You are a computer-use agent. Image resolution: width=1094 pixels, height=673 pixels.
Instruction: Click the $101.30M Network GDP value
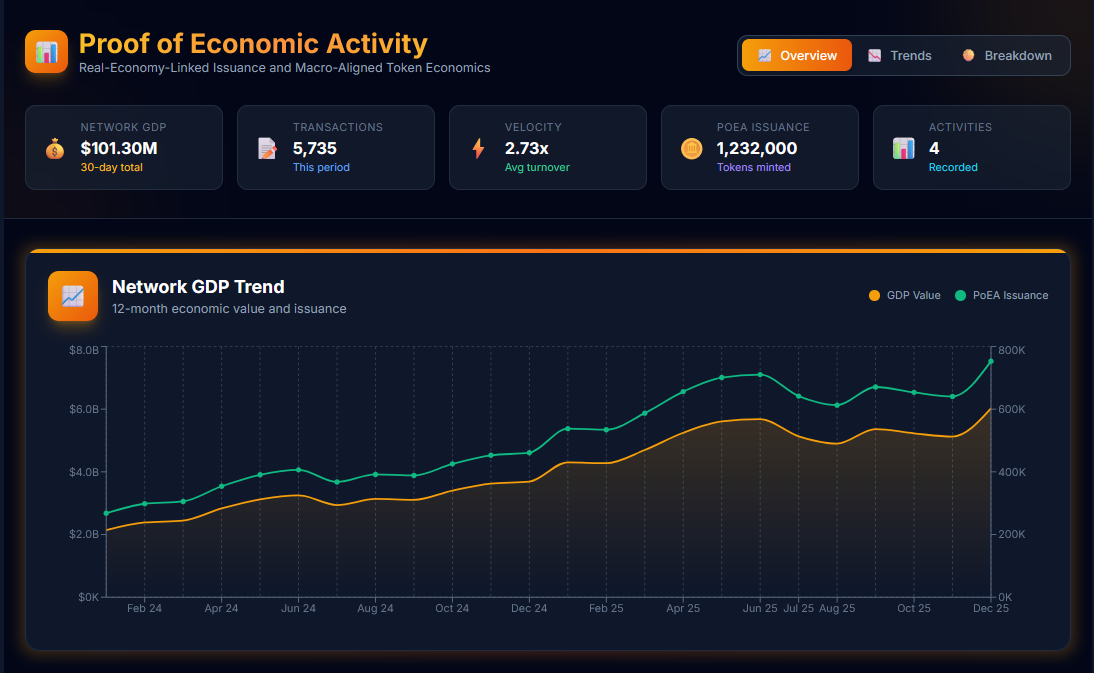[x=119, y=148]
